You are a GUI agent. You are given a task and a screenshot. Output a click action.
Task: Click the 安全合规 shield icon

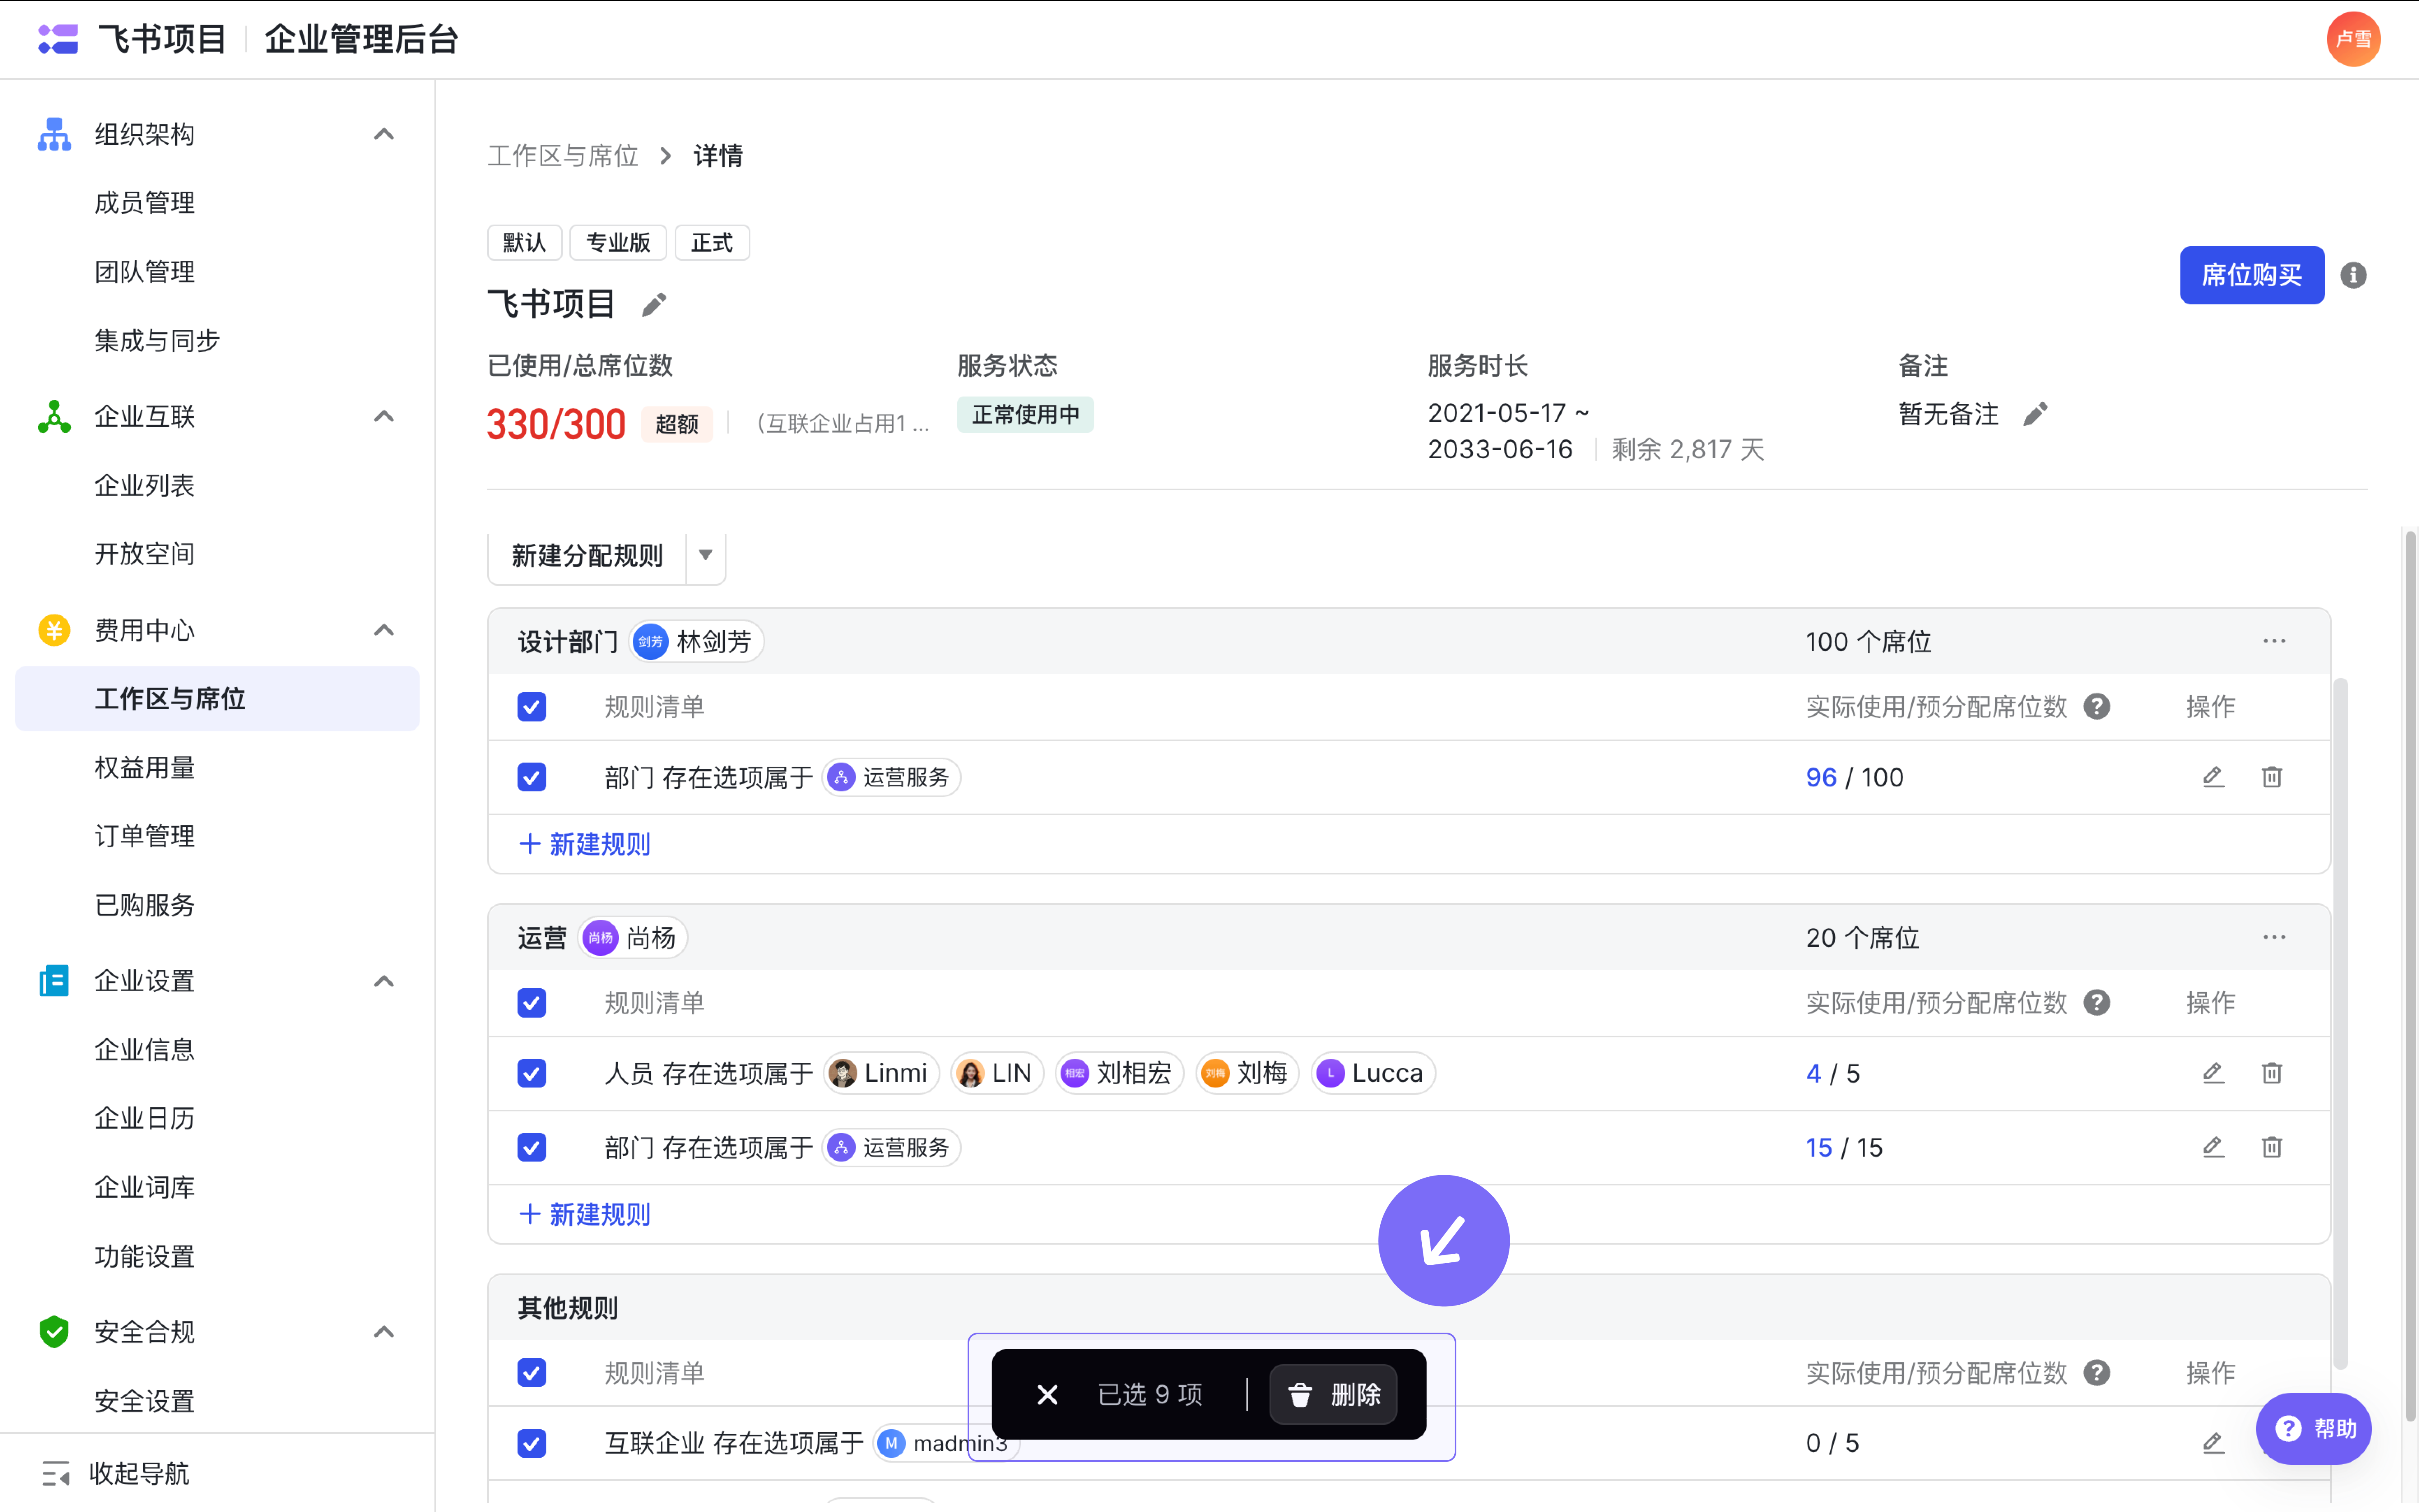pos(54,1332)
